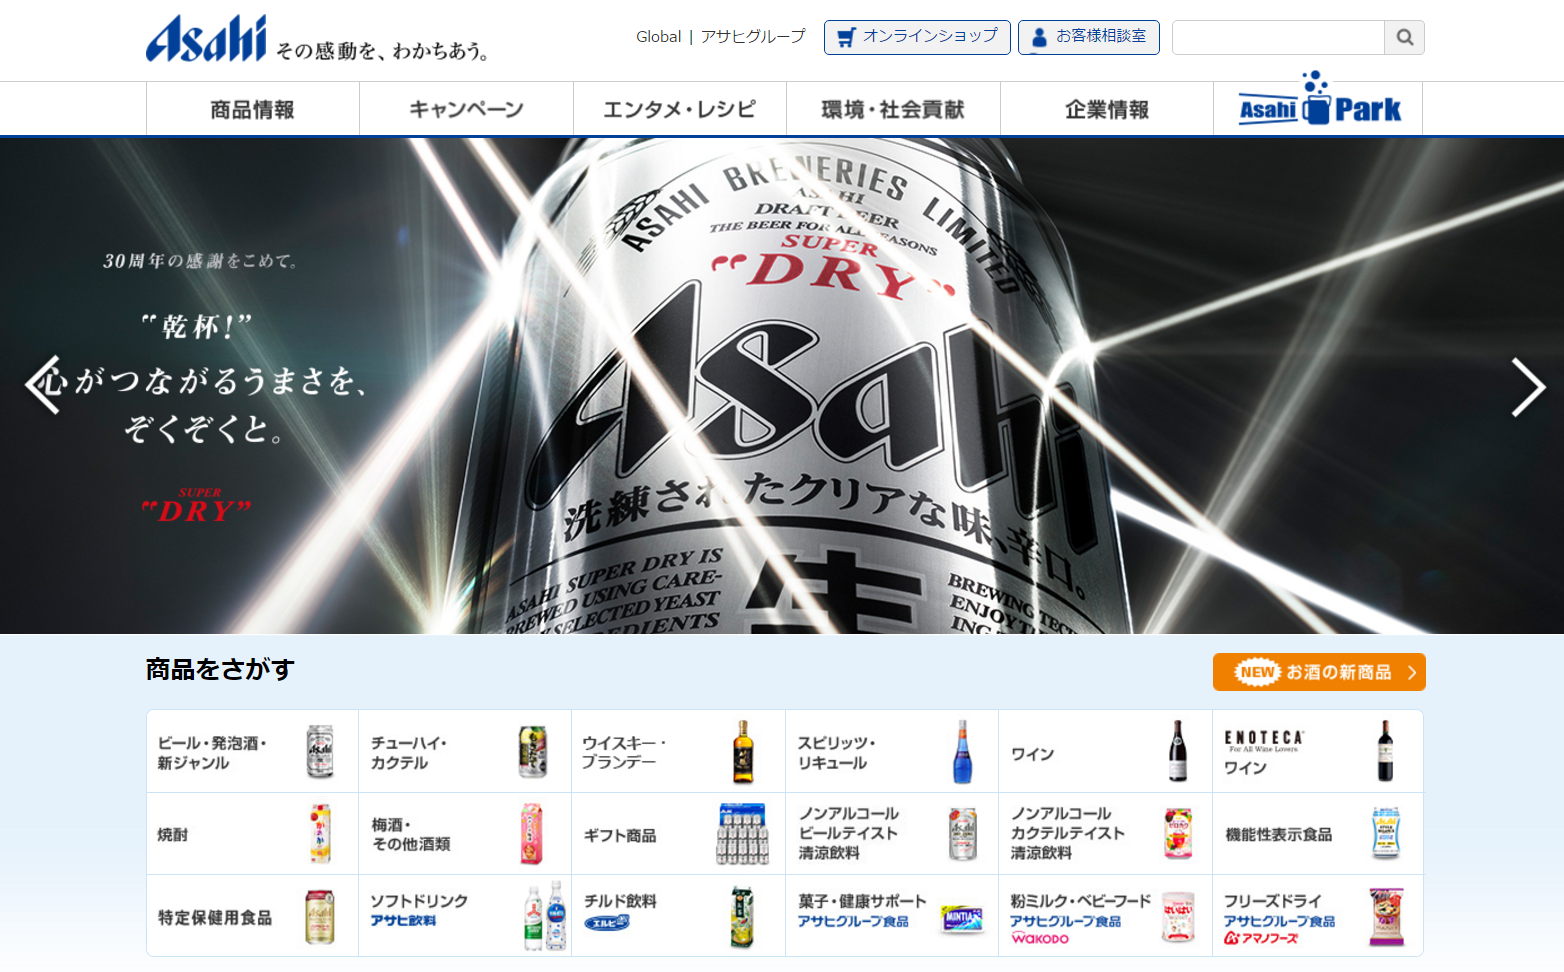The image size is (1564, 972).
Task: Open ビール・発泡酒・新ジャンル category
Action: [253, 751]
